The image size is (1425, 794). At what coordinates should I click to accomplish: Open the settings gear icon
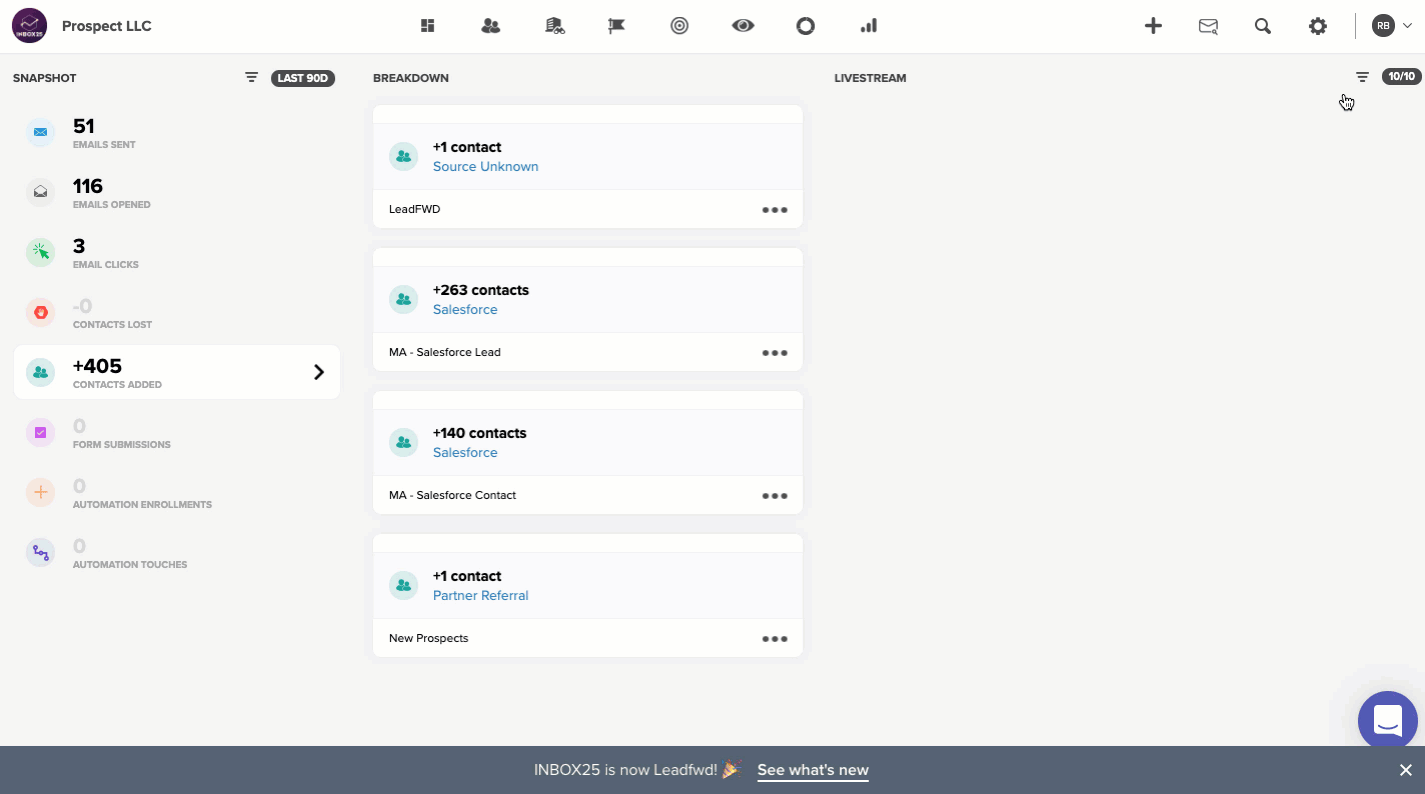pos(1318,26)
